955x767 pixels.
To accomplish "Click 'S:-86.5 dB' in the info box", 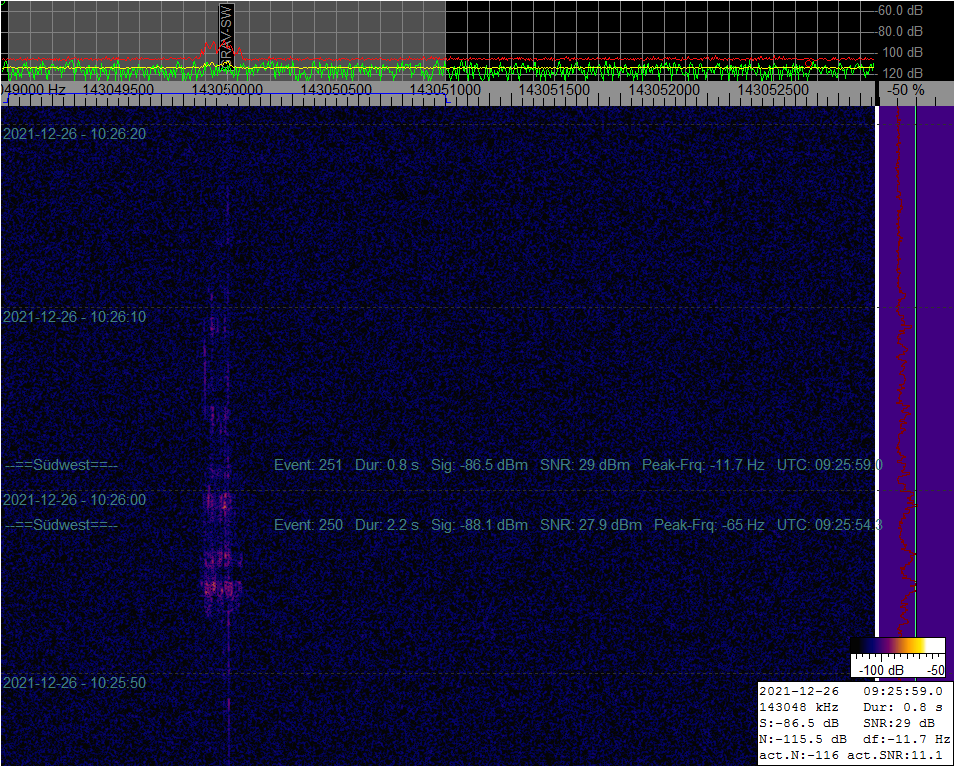I will coord(798,724).
